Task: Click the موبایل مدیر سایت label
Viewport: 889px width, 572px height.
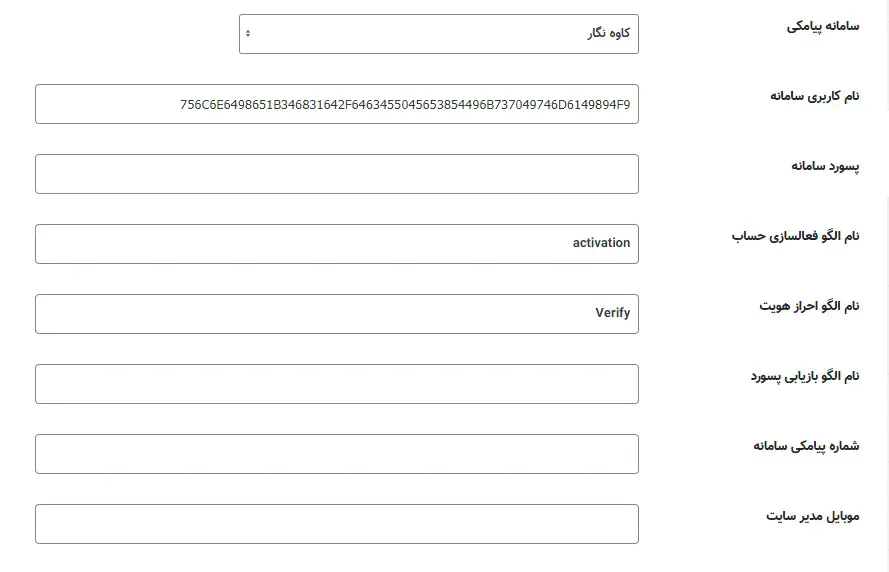Action: (x=812, y=516)
